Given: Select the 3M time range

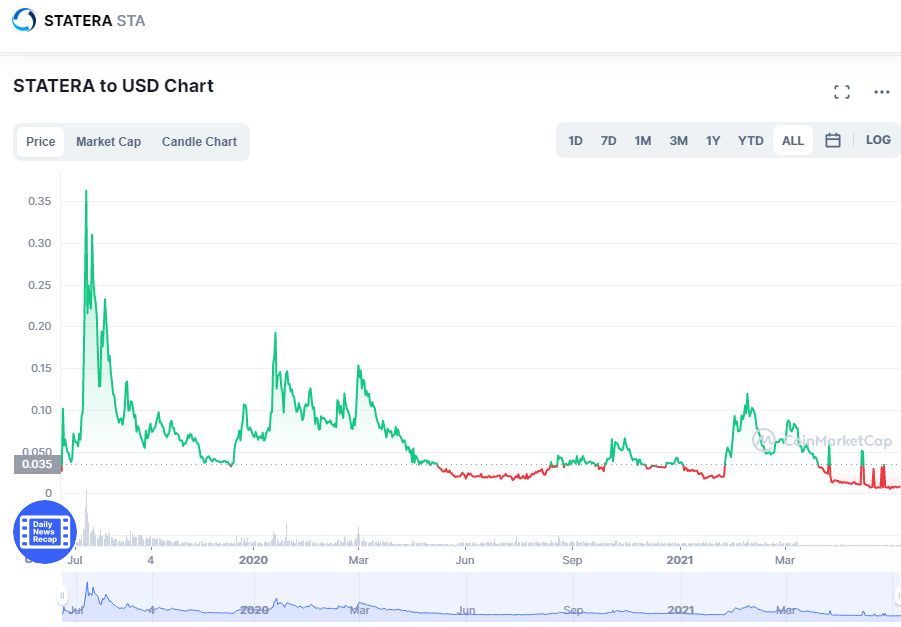Looking at the screenshot, I should tap(679, 141).
